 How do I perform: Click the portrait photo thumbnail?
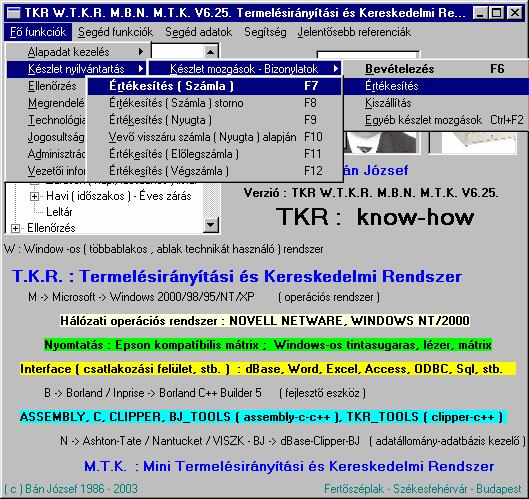pyautogui.click(x=381, y=142)
